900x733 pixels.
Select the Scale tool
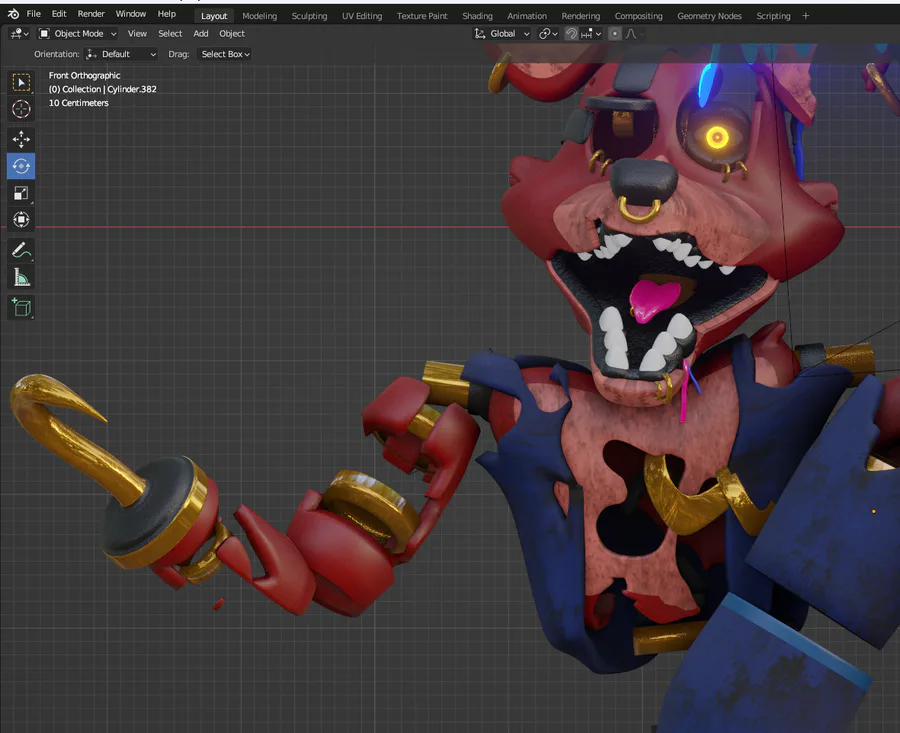(21, 193)
